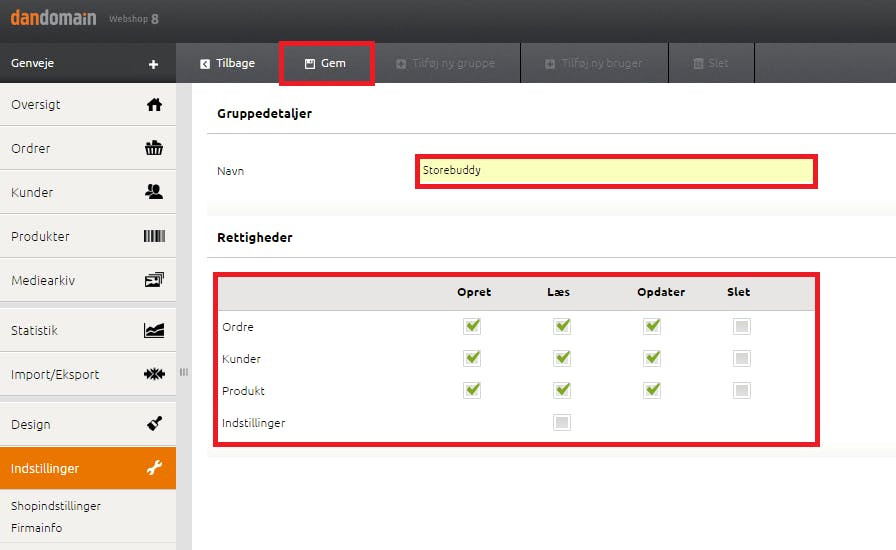Click the Gruppedetaljer heading
Viewport: 896px width, 550px height.
(x=265, y=114)
